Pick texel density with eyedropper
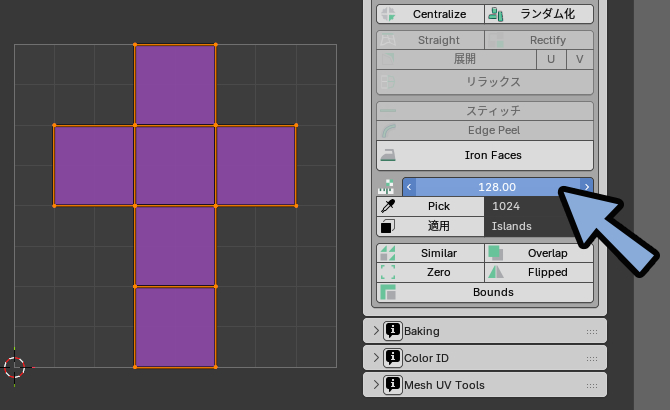The height and width of the screenshot is (410, 670). [430, 206]
